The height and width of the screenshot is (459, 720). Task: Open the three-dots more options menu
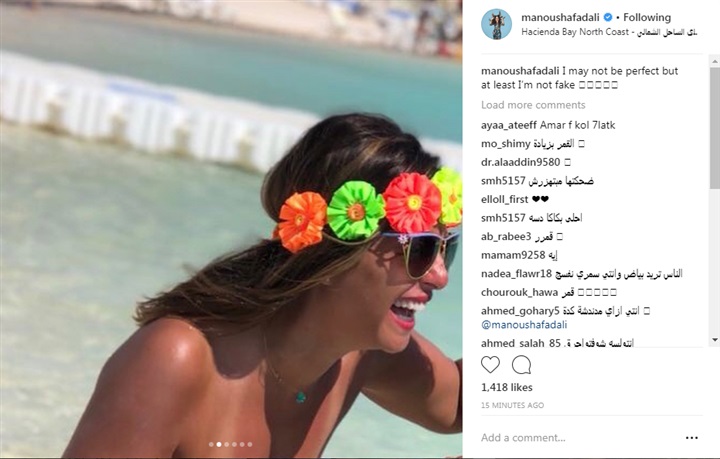[692, 438]
